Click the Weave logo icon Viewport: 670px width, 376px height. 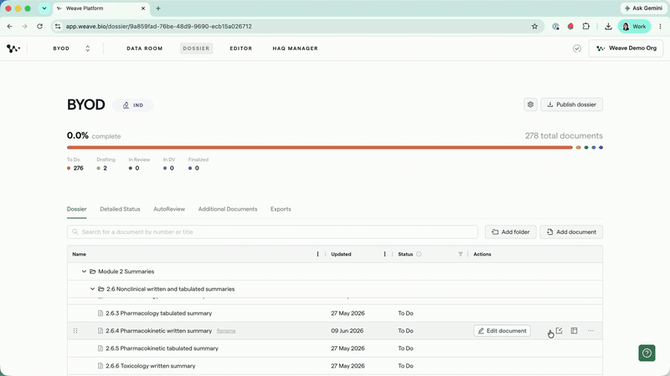coord(13,48)
